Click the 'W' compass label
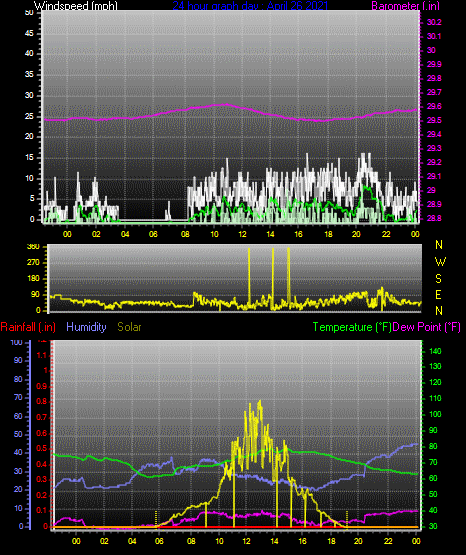 (x=440, y=262)
